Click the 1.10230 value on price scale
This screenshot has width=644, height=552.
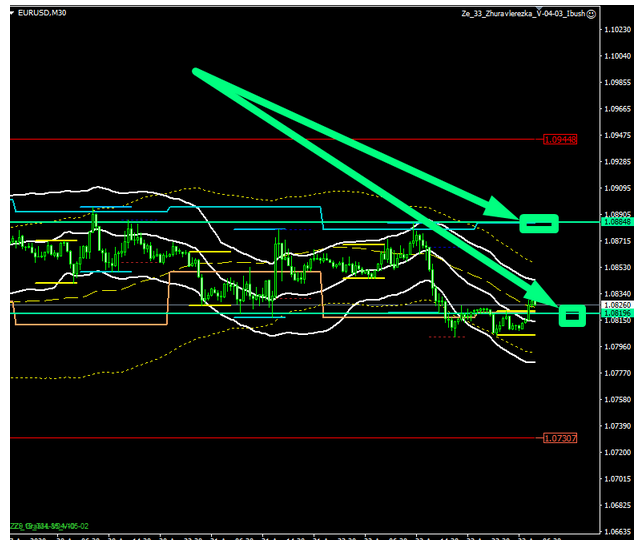coord(622,30)
